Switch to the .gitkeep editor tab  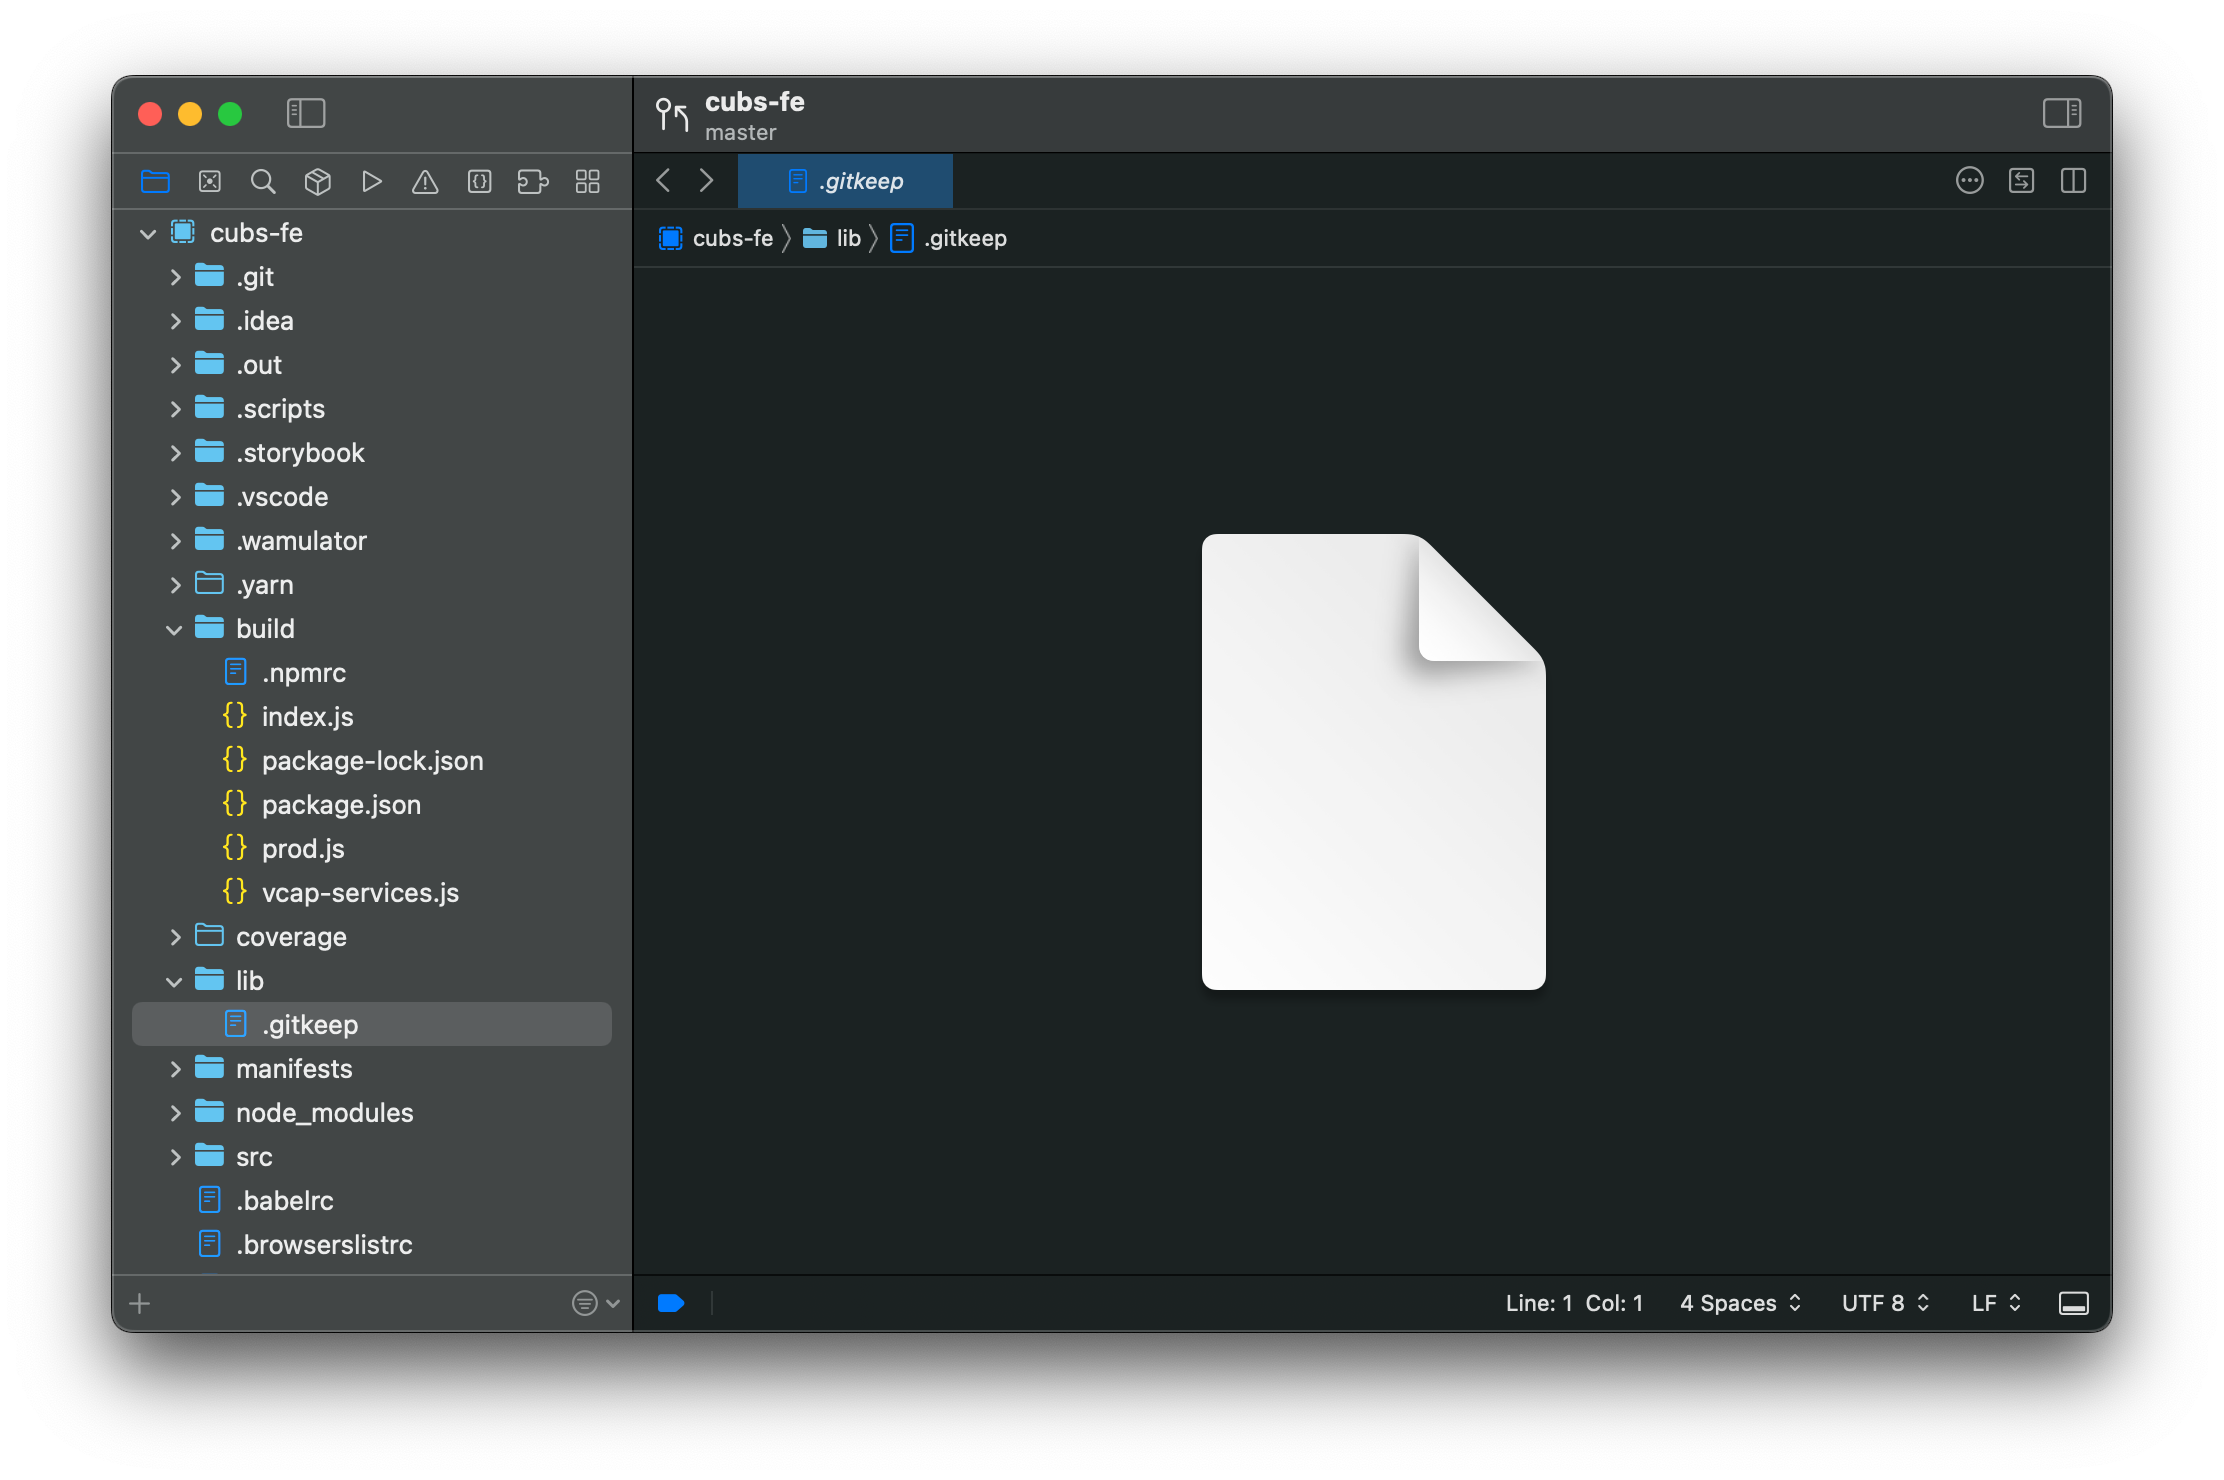[845, 181]
